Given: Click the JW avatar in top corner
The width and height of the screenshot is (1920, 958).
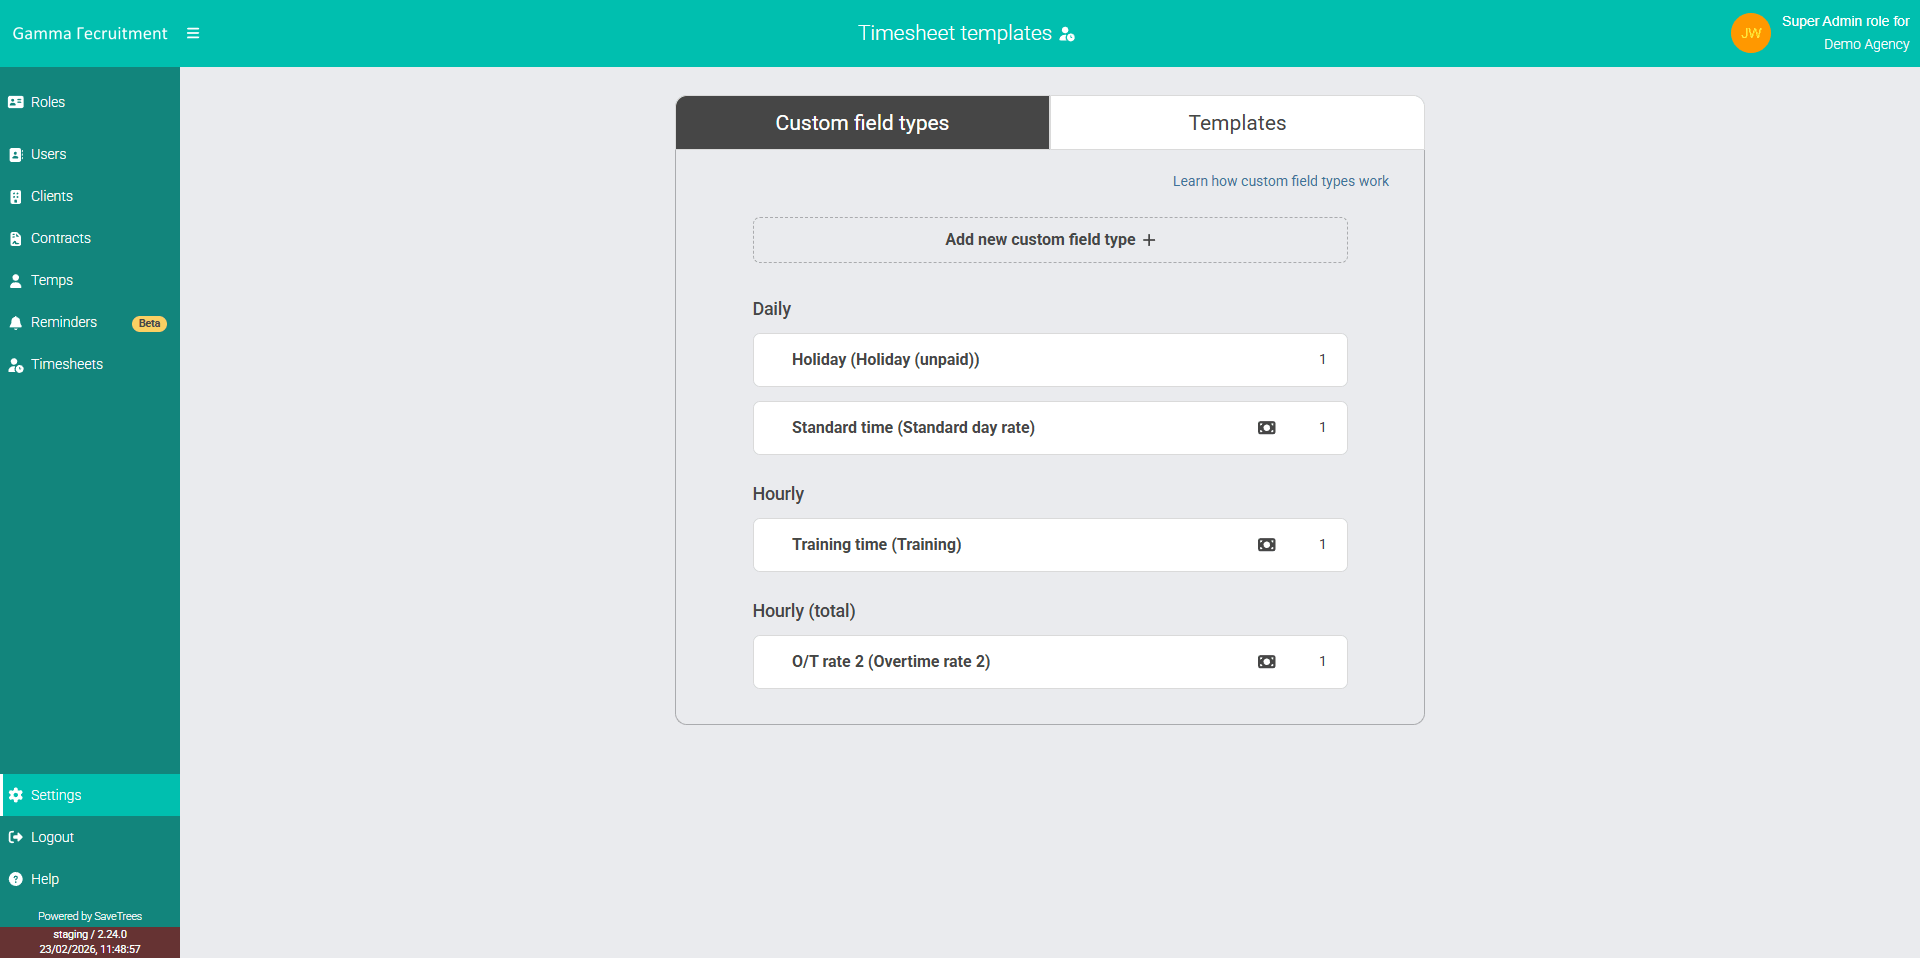Looking at the screenshot, I should pyautogui.click(x=1751, y=33).
